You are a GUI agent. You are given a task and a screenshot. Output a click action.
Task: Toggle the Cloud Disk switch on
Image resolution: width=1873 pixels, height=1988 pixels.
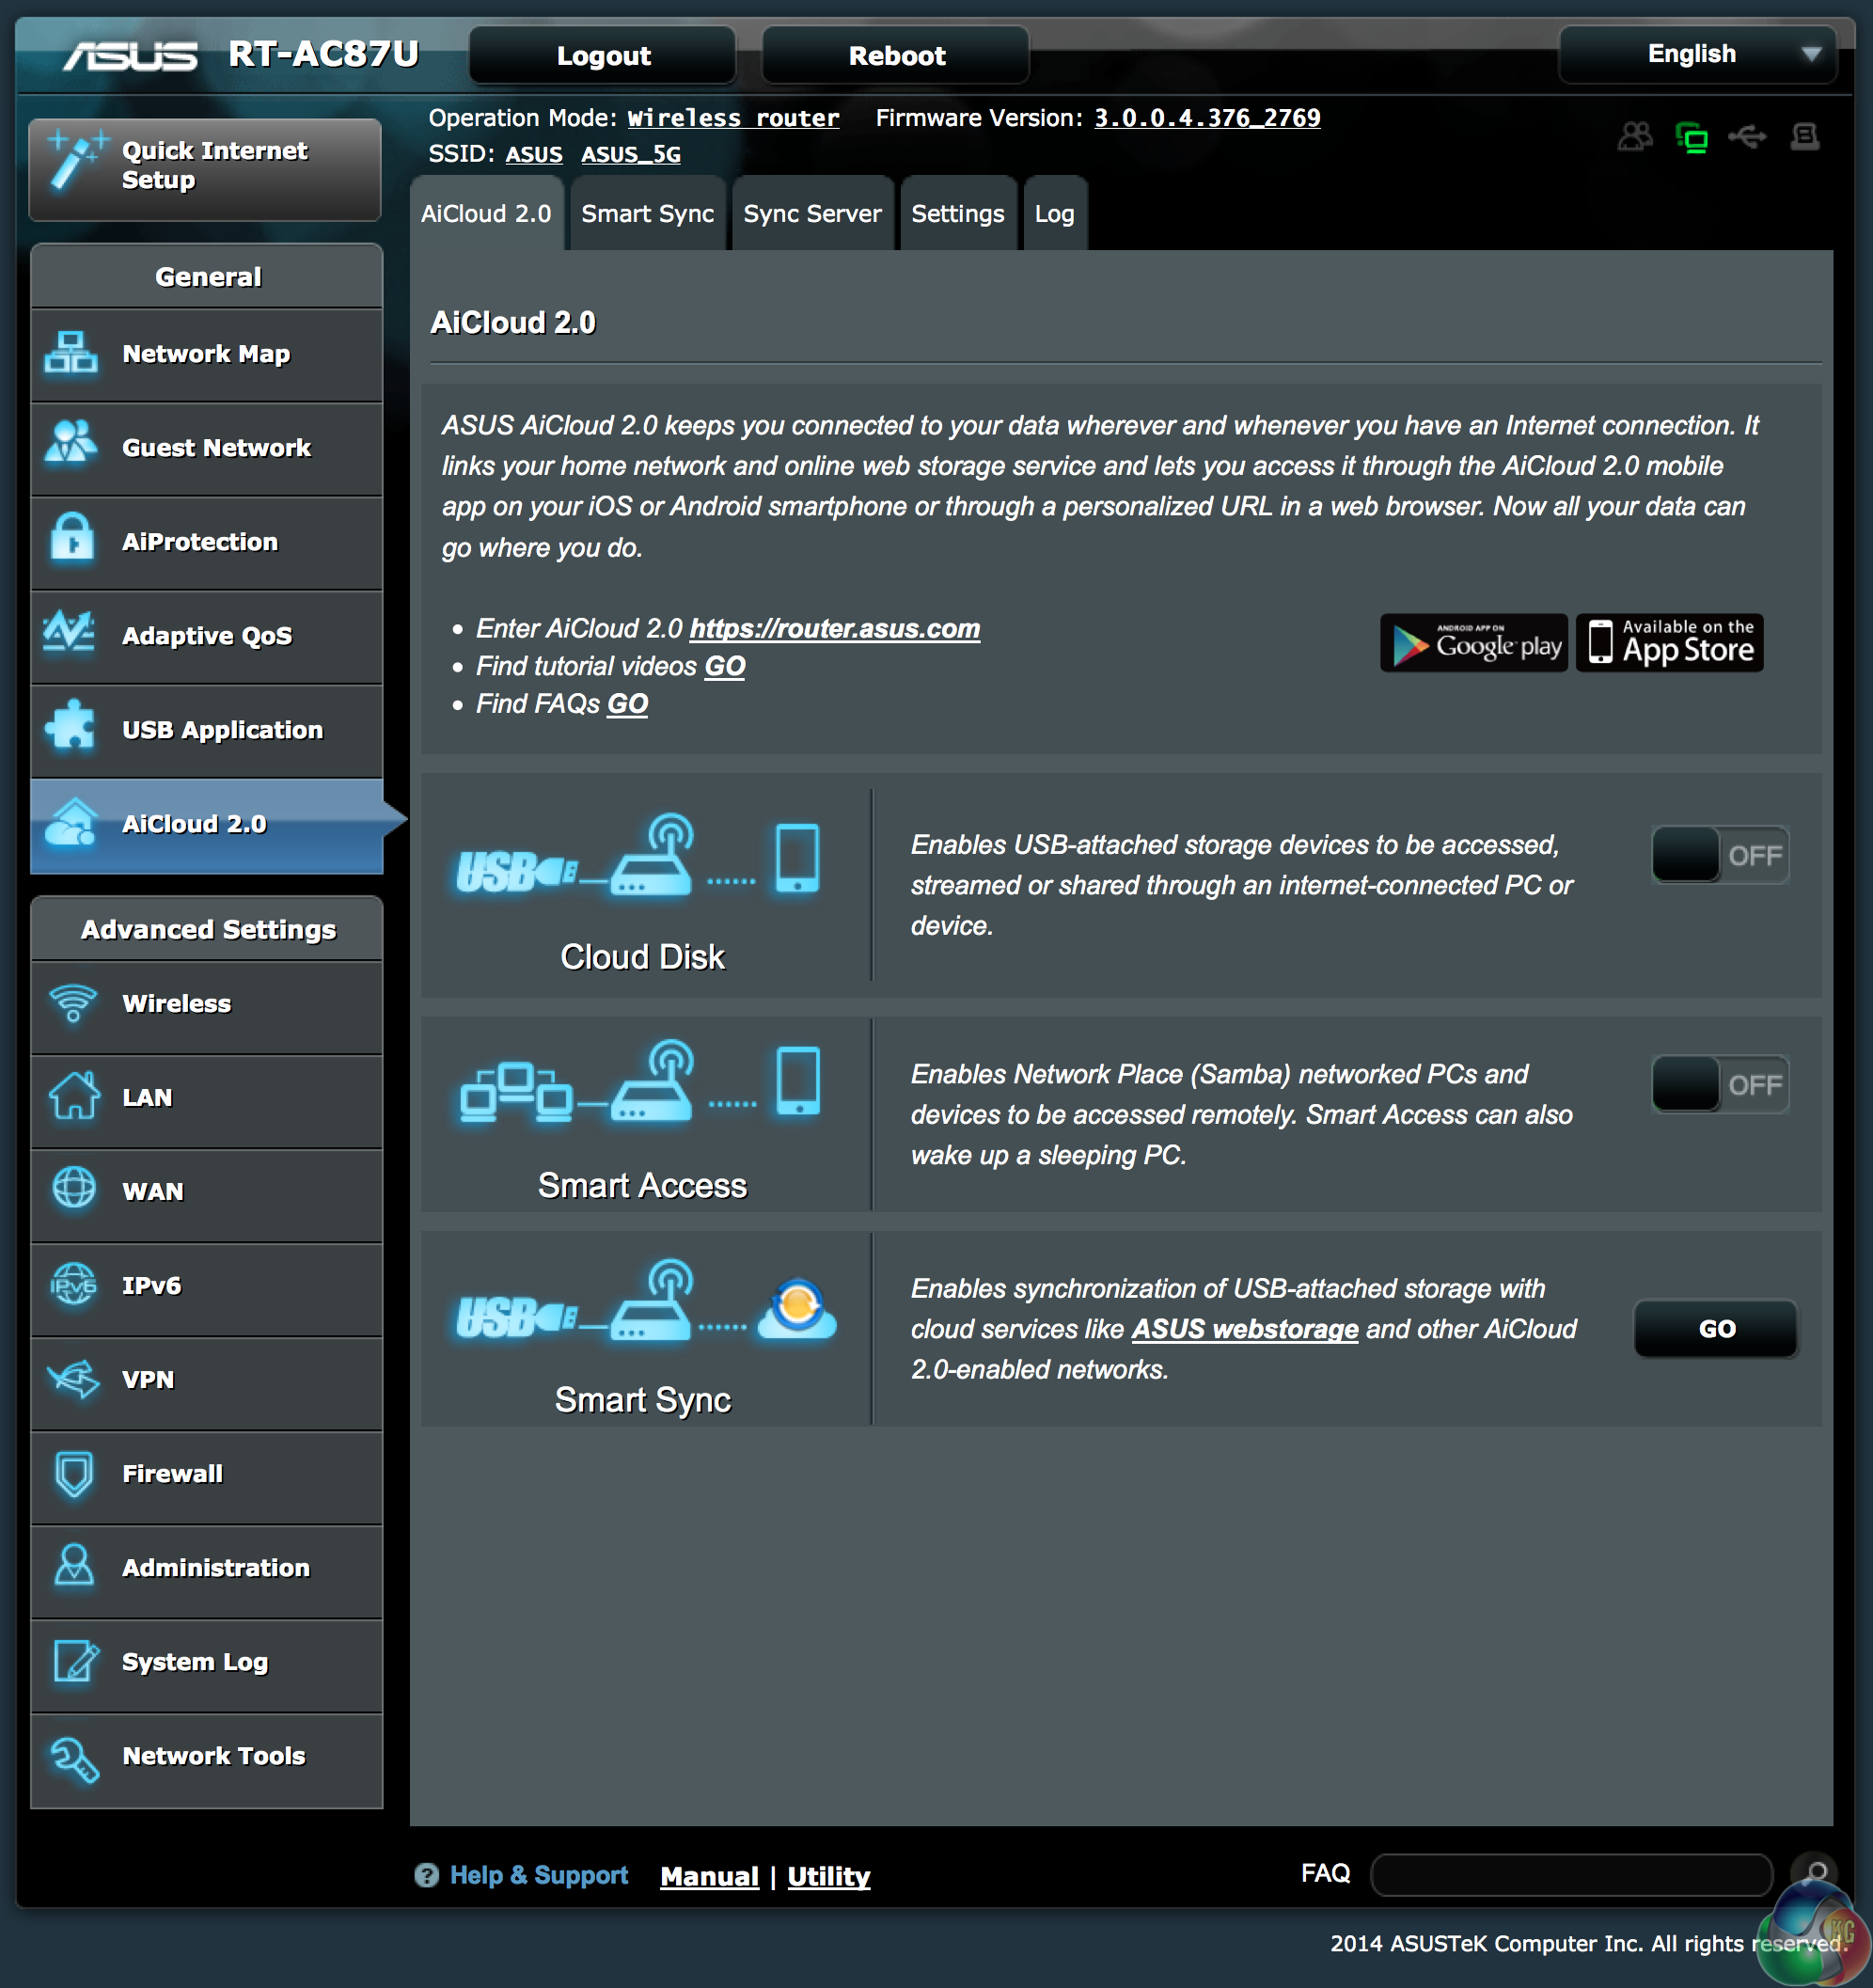point(1719,855)
